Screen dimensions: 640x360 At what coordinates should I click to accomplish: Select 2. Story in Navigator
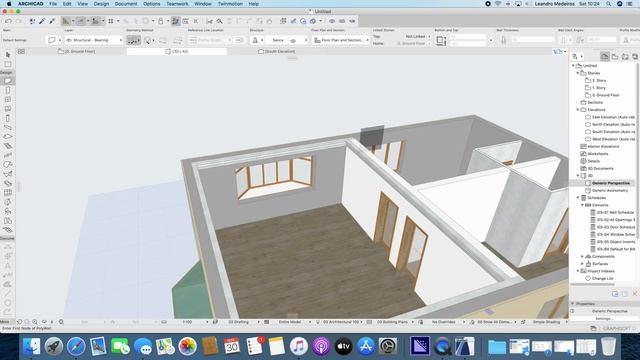tap(599, 80)
